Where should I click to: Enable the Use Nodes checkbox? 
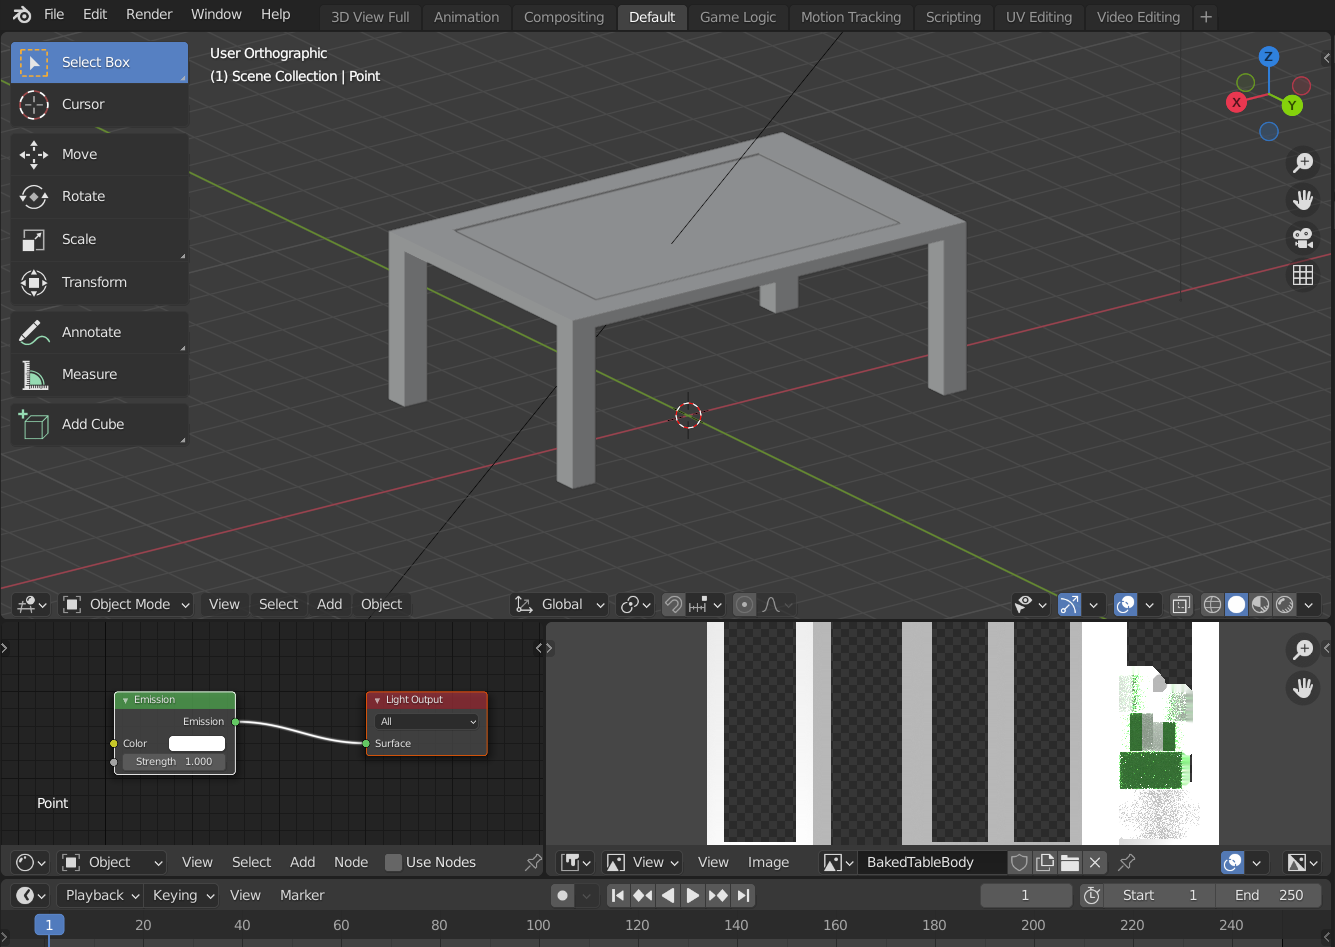[394, 862]
